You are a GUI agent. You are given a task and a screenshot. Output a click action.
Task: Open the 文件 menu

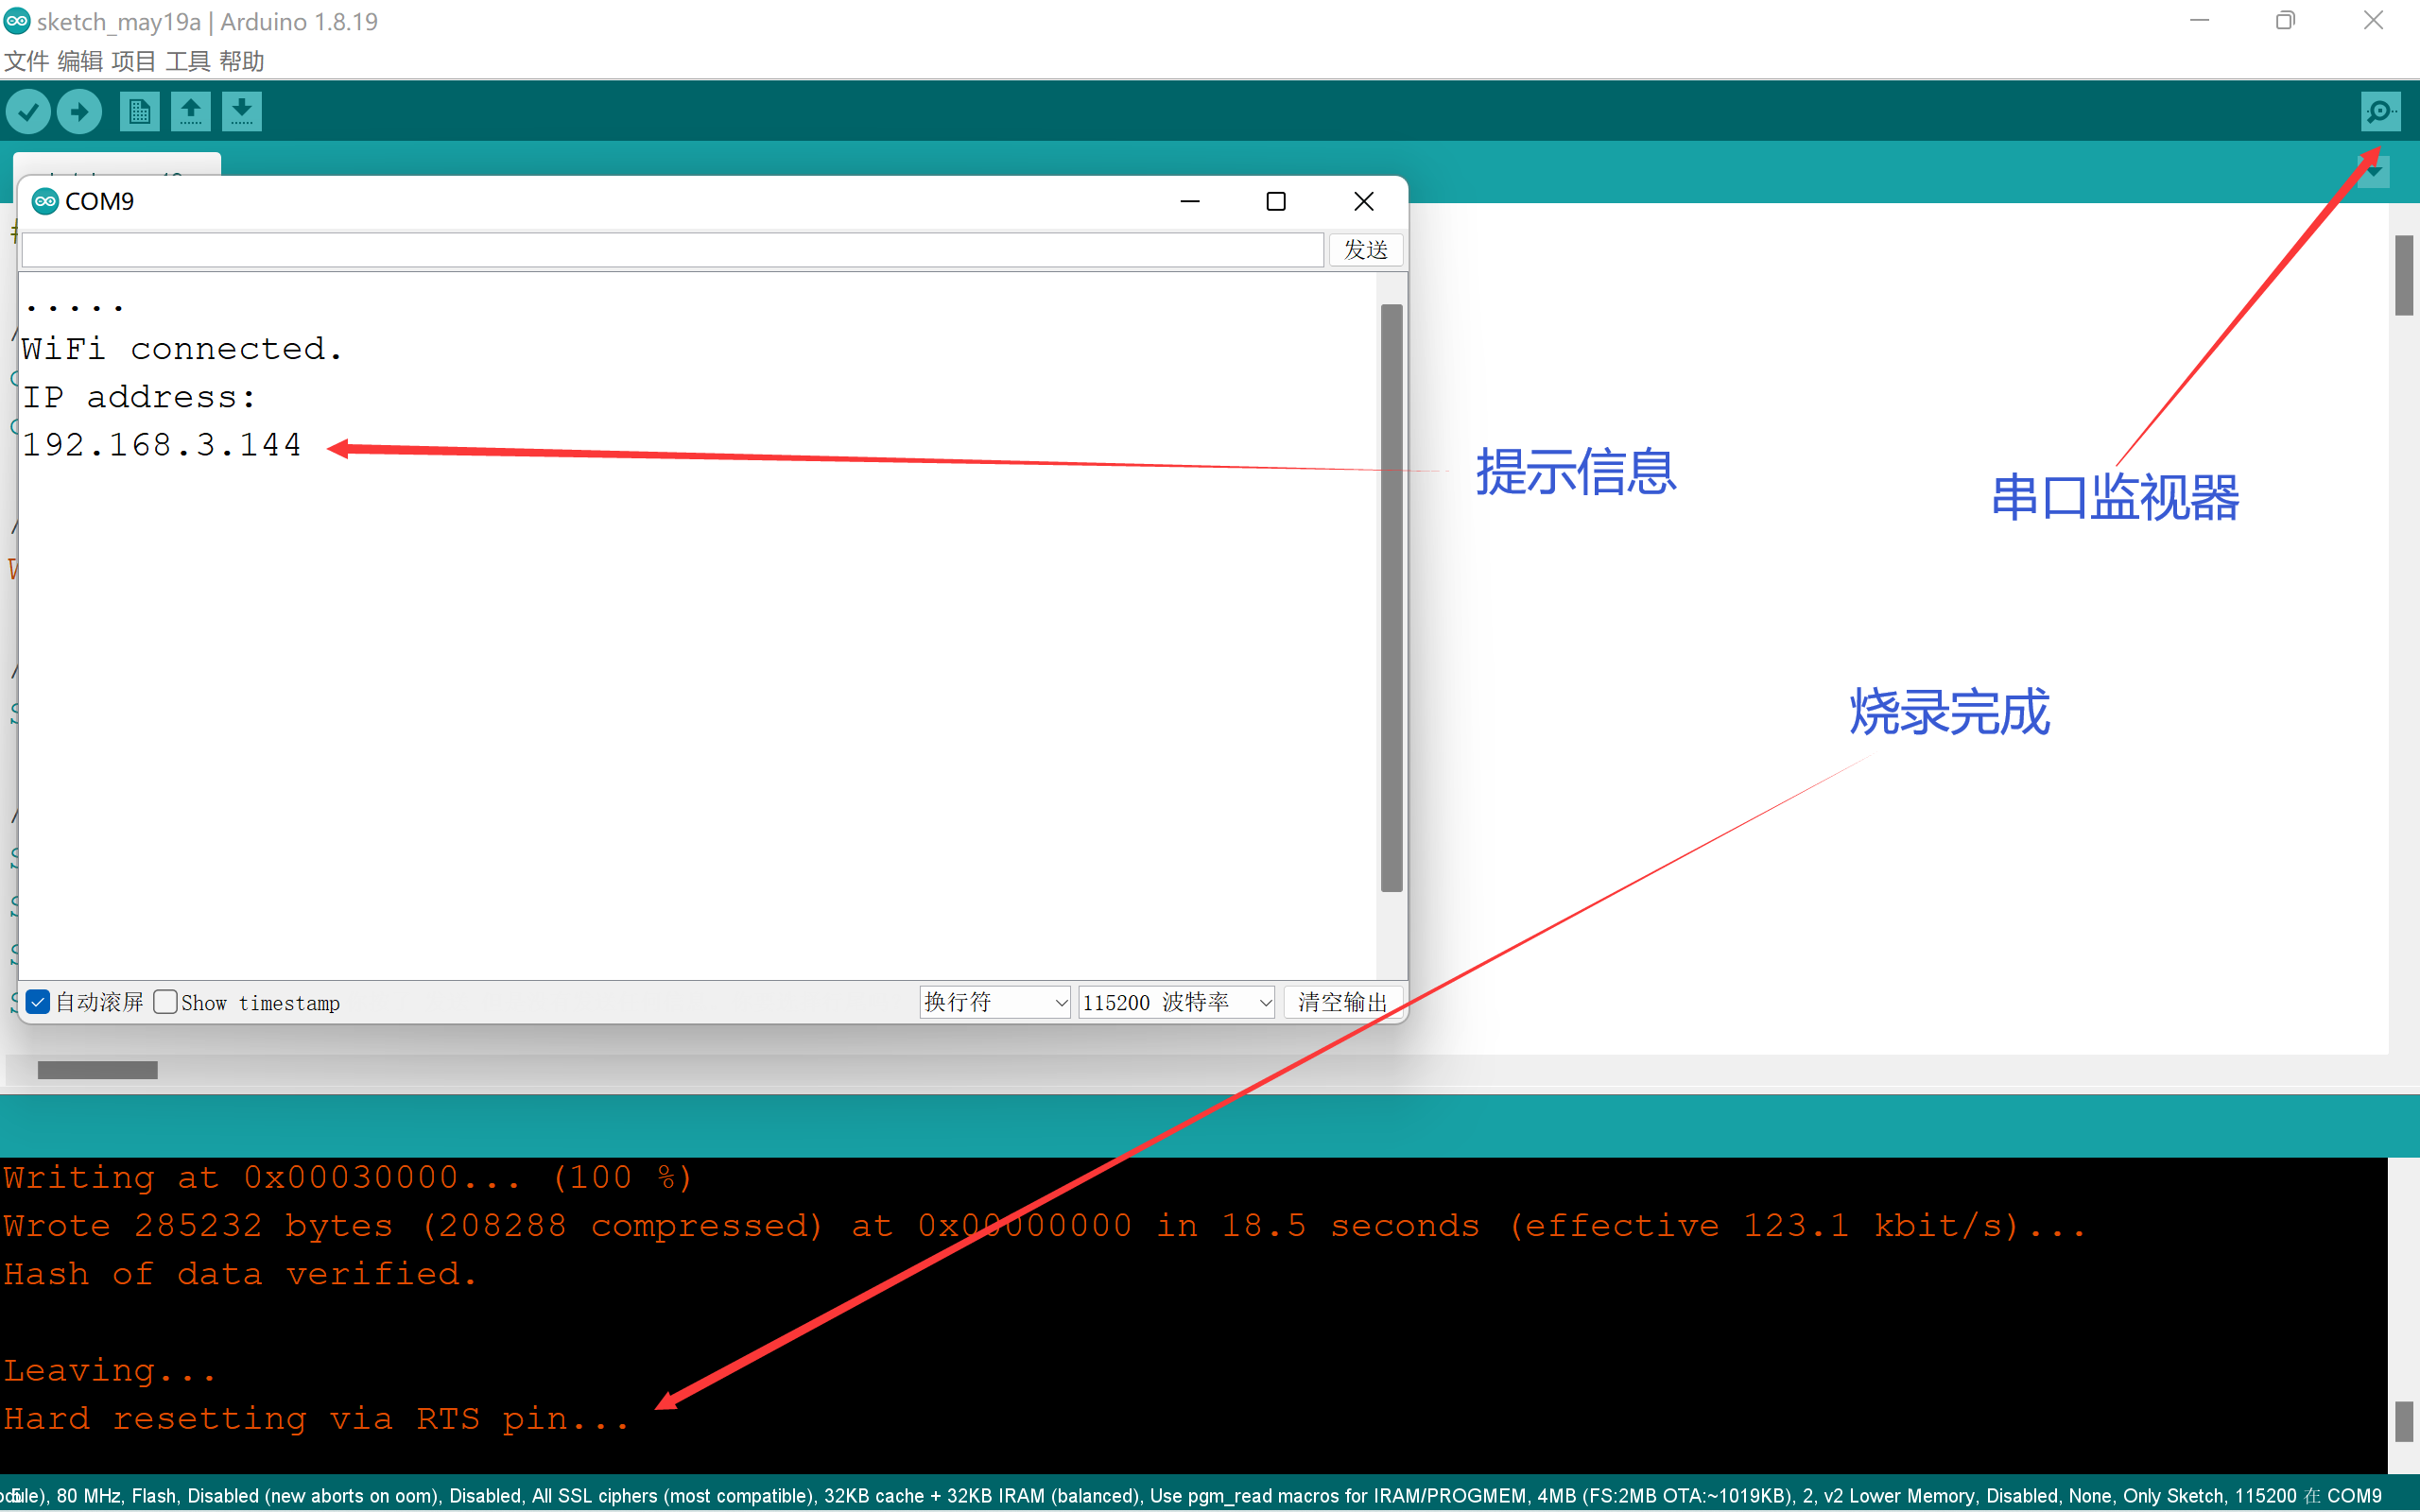[26, 62]
